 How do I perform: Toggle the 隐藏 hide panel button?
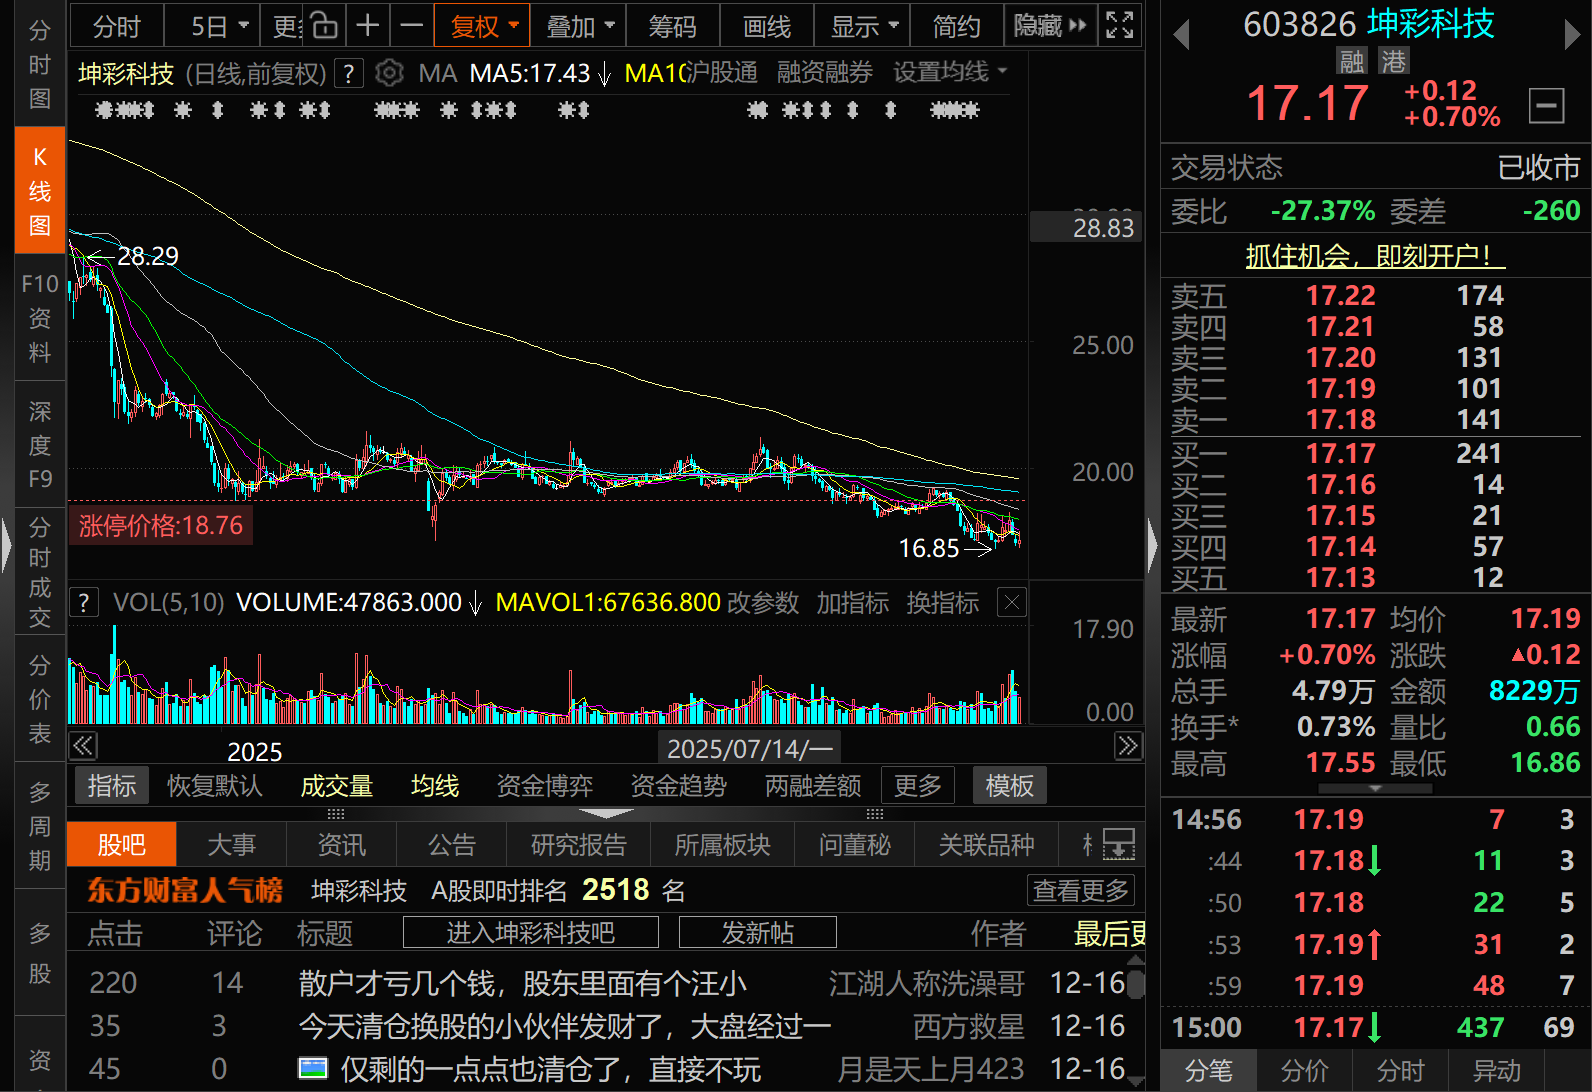pos(1049,26)
